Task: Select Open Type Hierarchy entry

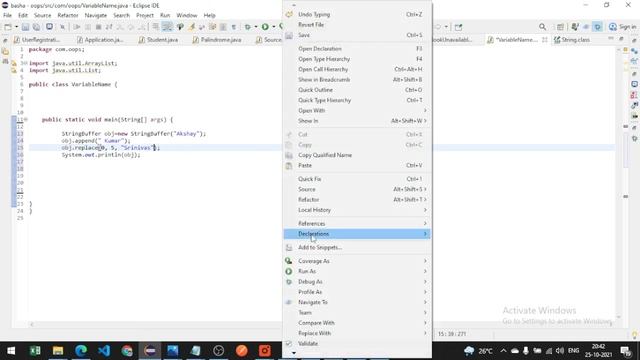Action: coord(357,59)
